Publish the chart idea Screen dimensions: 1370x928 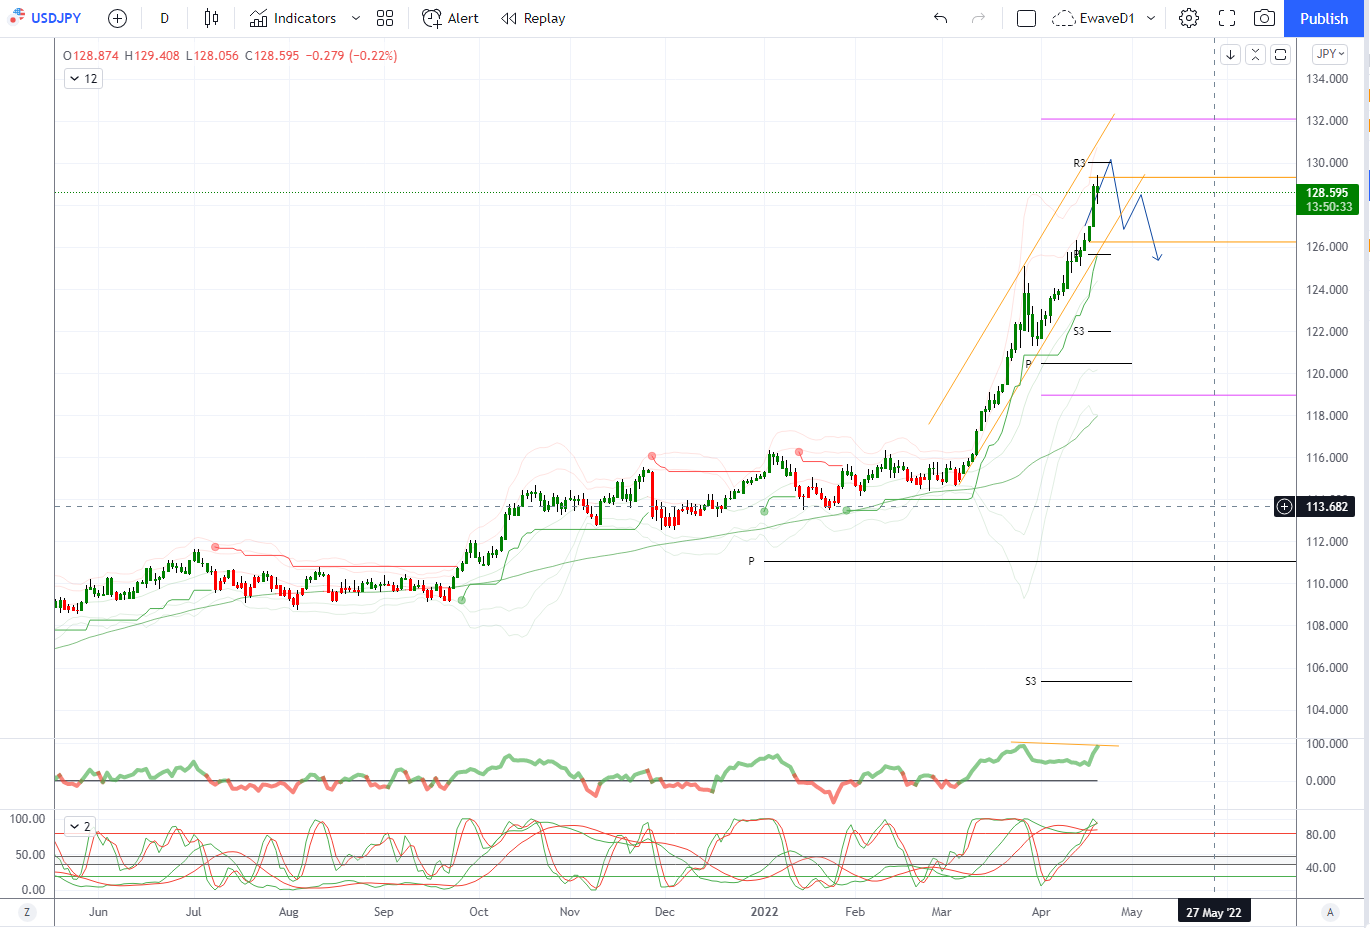click(1324, 18)
